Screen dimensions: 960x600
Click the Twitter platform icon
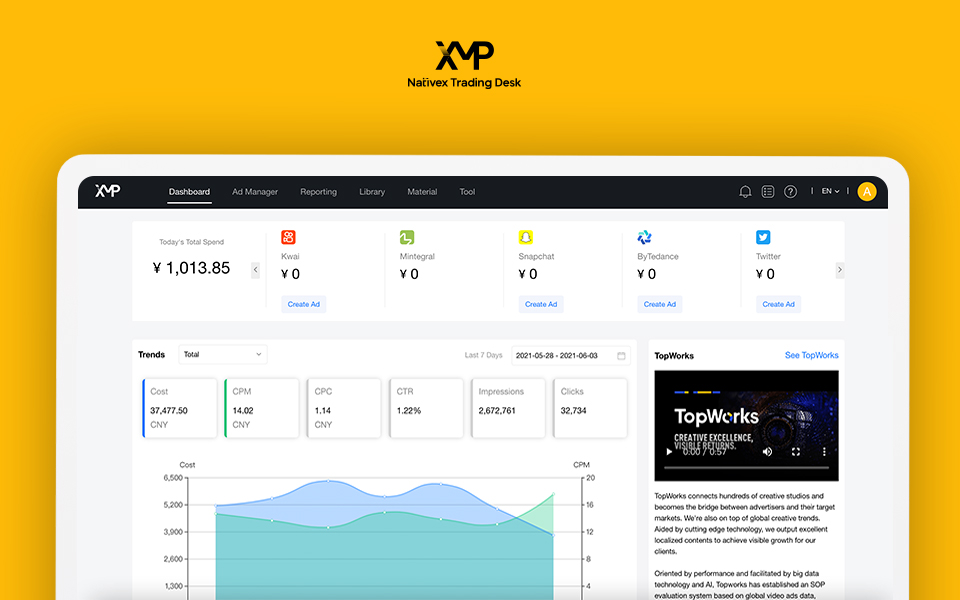(763, 237)
